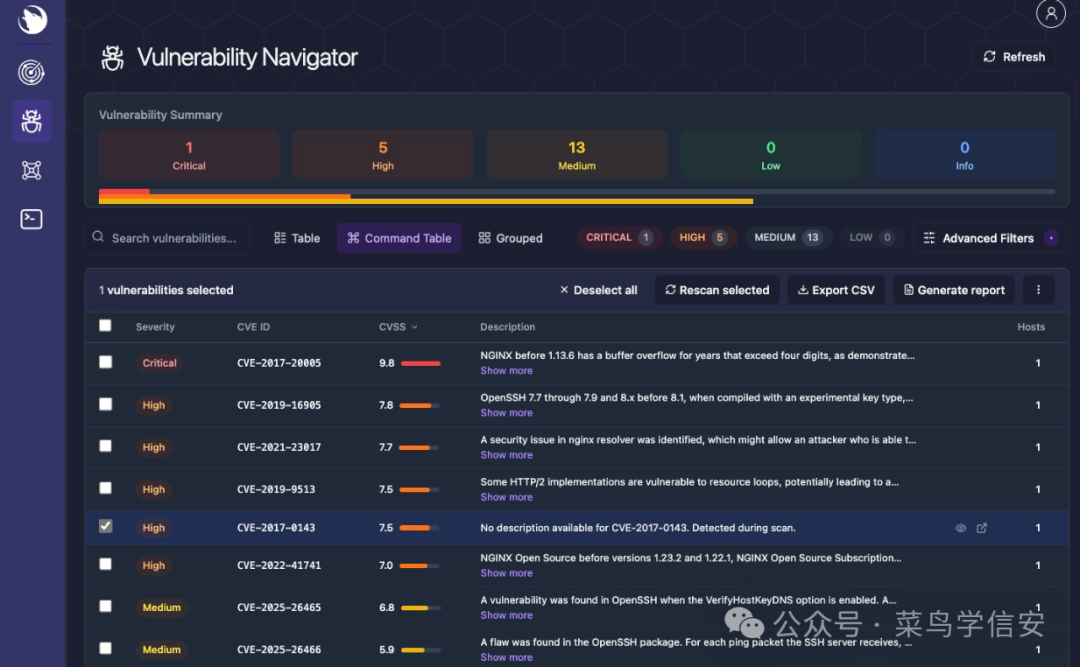Click the Hosts column header
This screenshot has height=667, width=1080.
(x=1030, y=327)
